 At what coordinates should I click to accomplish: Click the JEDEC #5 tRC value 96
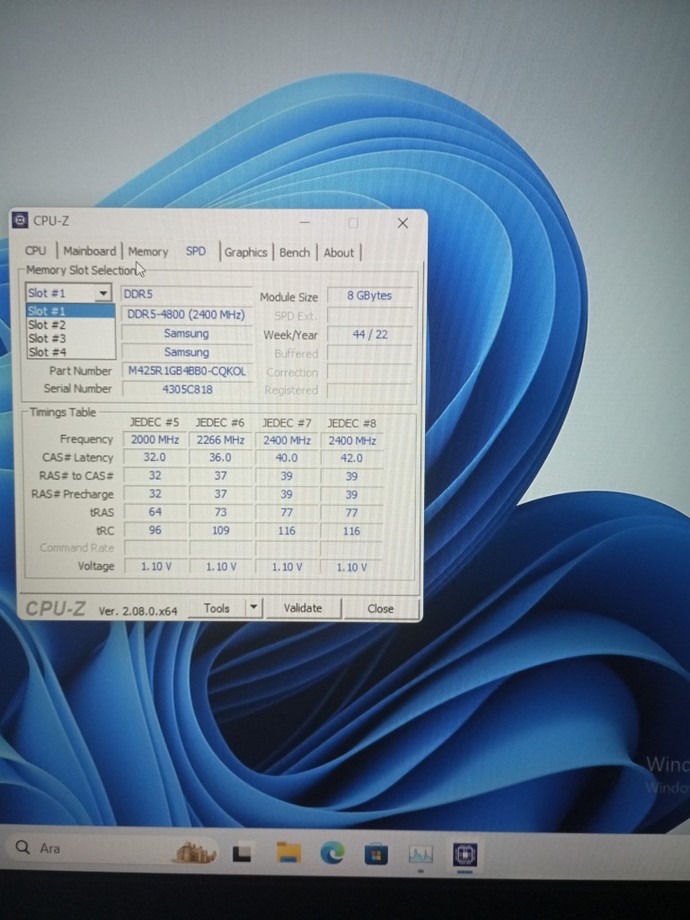point(155,530)
